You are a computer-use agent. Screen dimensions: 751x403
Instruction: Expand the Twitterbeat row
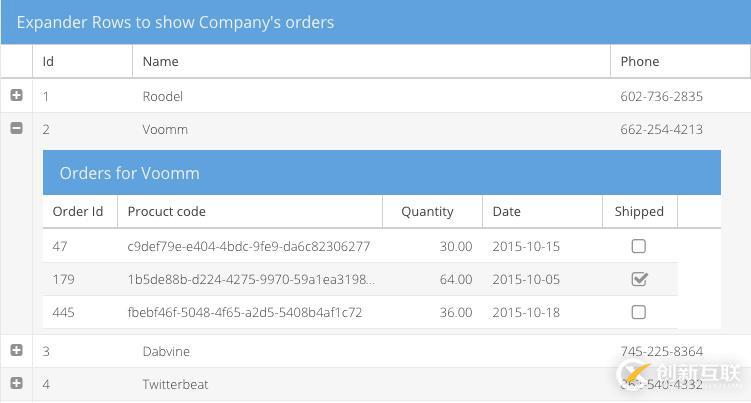click(x=17, y=383)
